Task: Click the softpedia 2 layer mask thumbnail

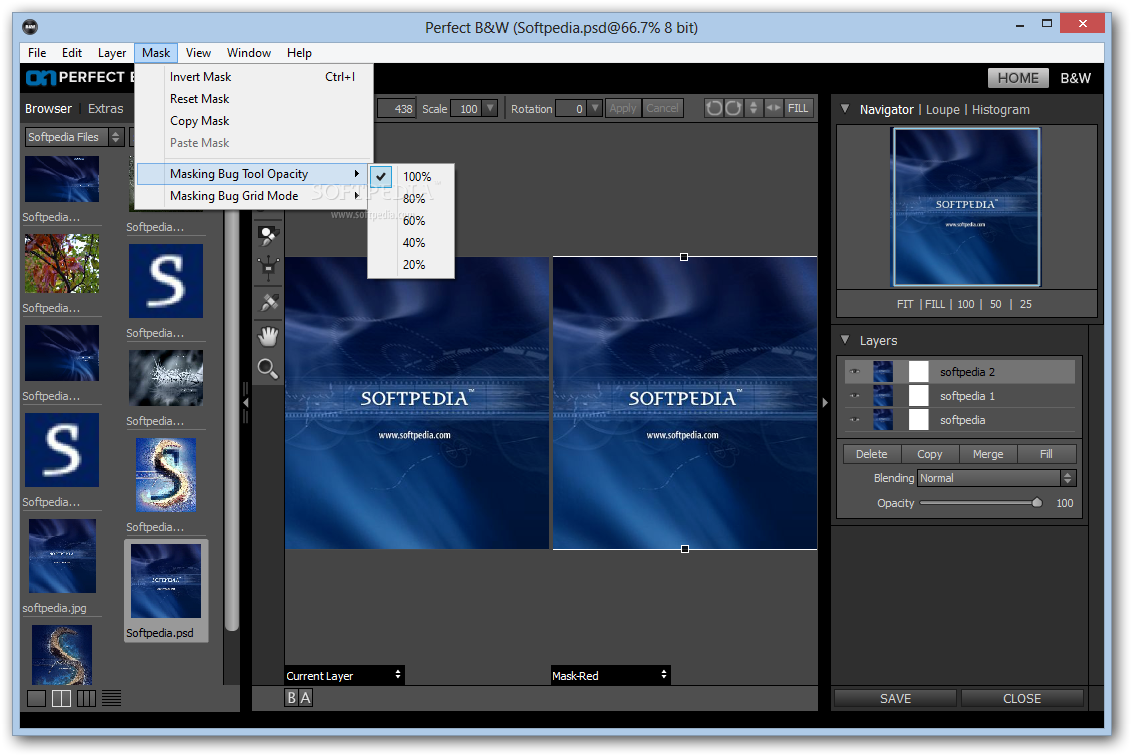Action: (x=918, y=372)
